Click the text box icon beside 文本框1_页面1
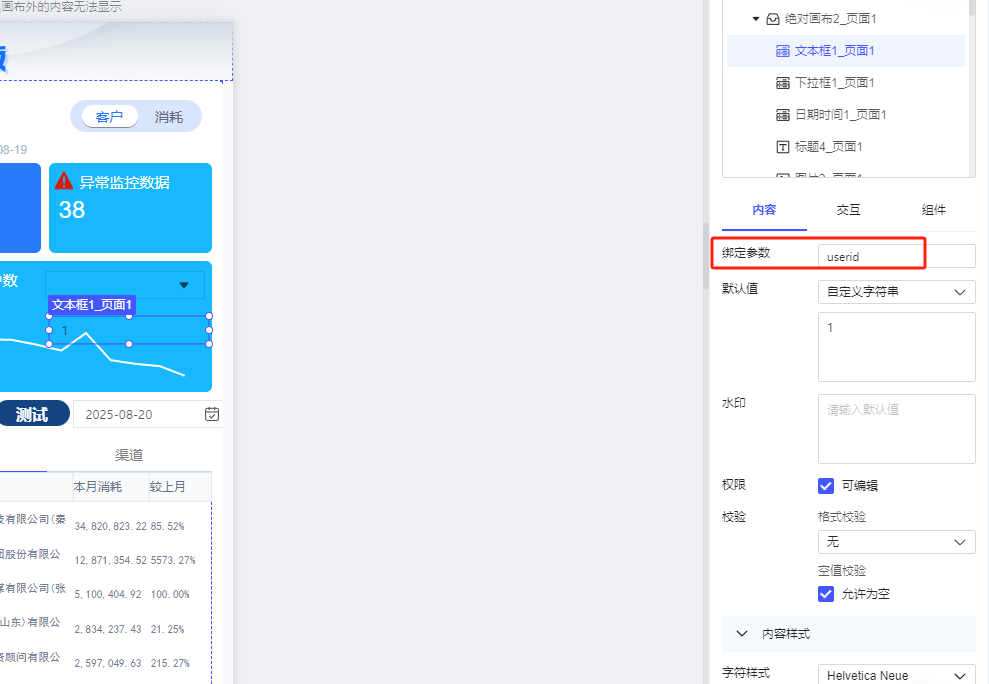This screenshot has width=989, height=684. pos(783,51)
